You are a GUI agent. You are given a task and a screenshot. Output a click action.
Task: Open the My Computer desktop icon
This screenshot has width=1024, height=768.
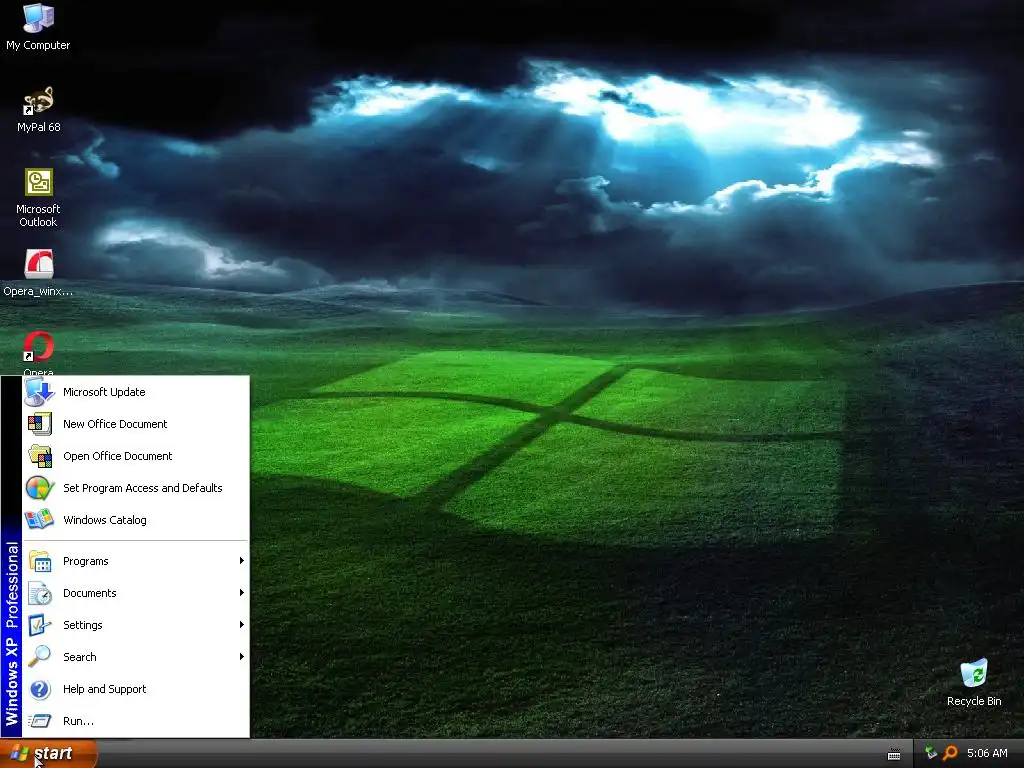click(38, 26)
